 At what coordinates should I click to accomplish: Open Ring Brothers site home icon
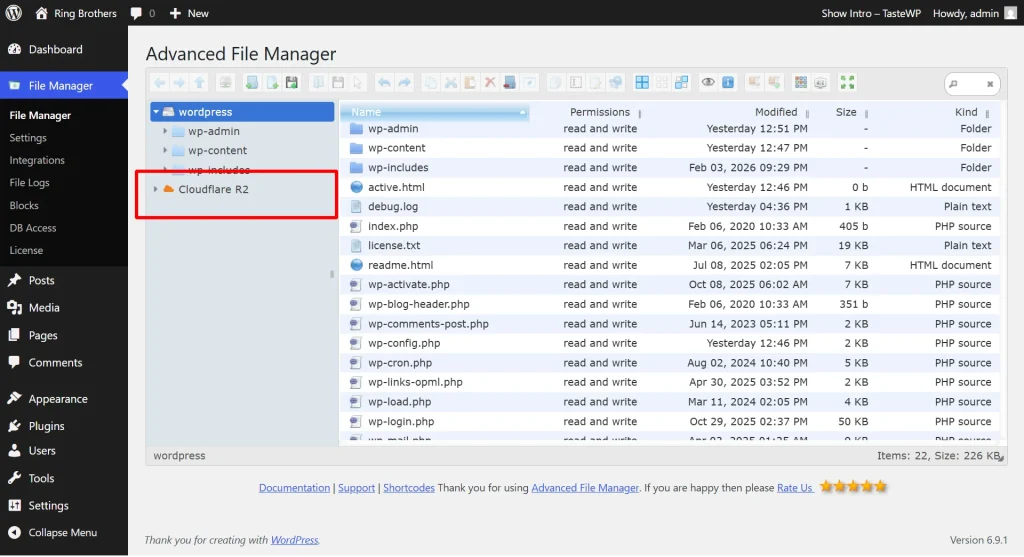pyautogui.click(x=41, y=13)
